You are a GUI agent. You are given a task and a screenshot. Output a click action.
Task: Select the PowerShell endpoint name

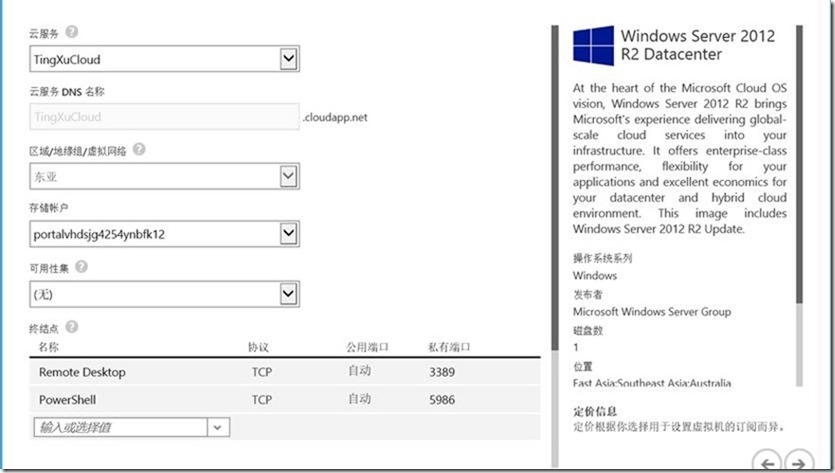coord(68,399)
